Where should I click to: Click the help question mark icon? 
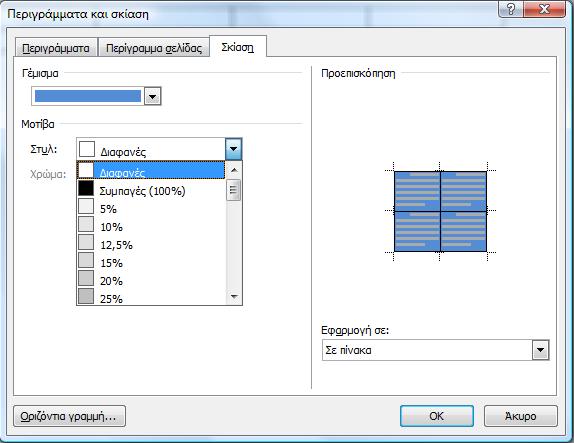[x=511, y=9]
